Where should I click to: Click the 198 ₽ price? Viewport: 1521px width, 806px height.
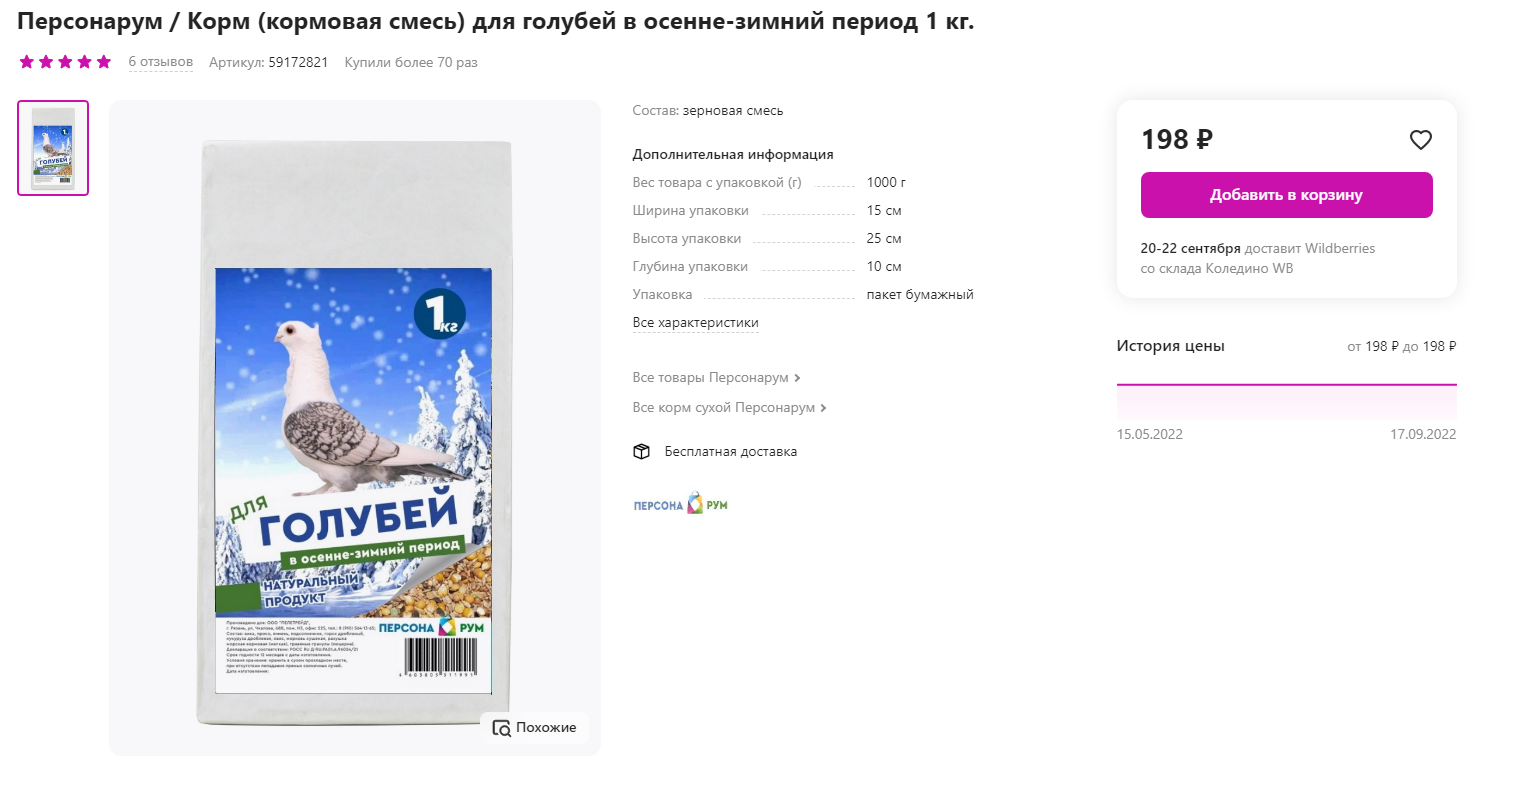click(1177, 140)
